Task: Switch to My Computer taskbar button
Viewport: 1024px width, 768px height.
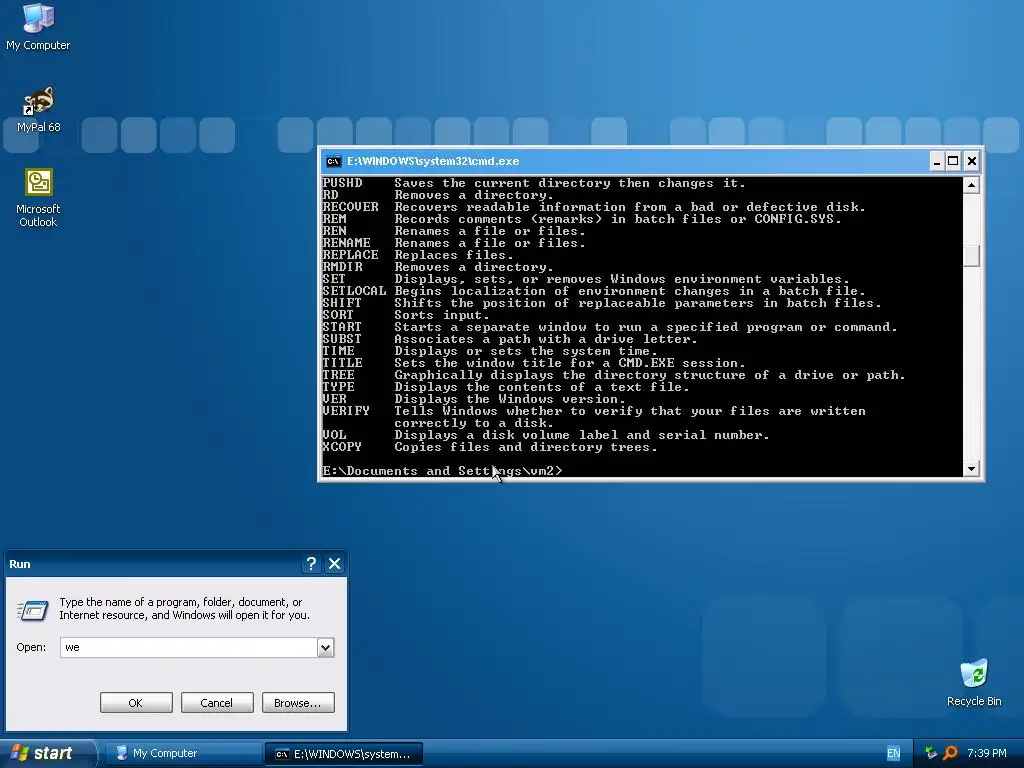Action: coord(183,753)
